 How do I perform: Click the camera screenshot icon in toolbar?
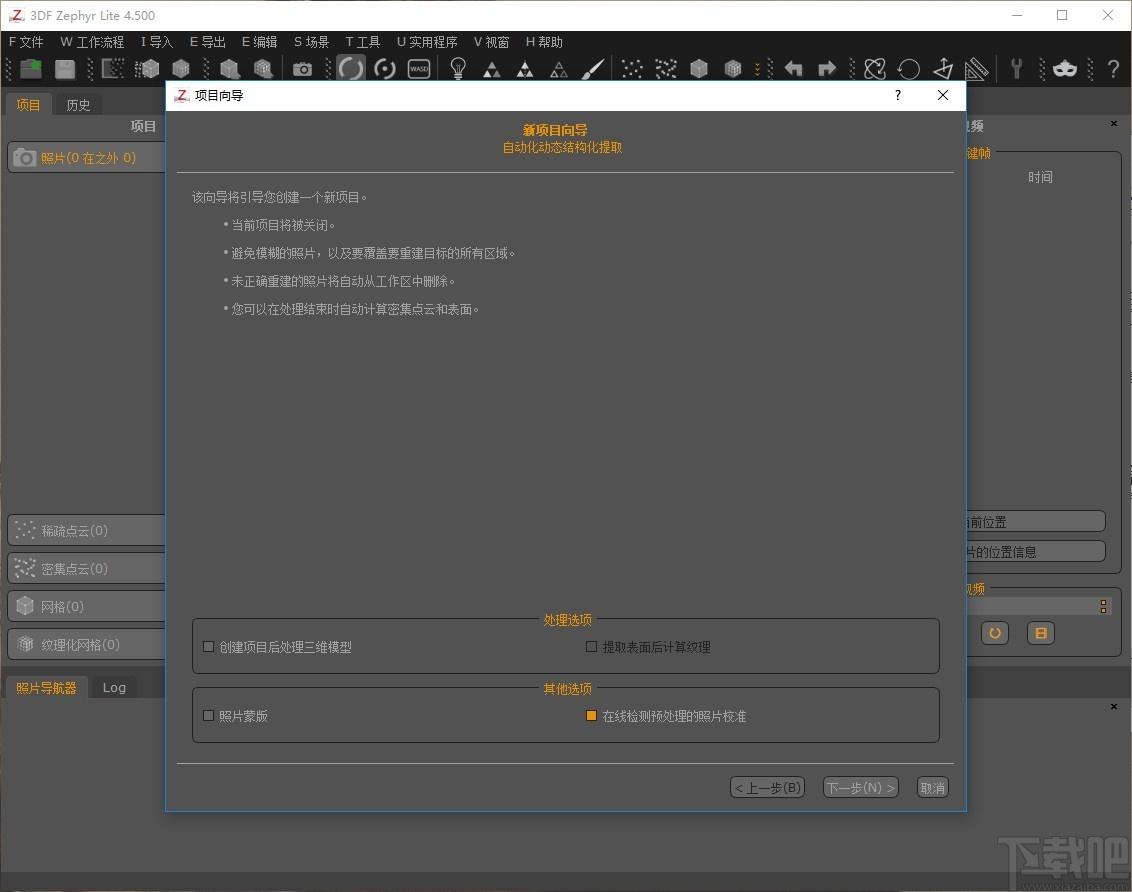pyautogui.click(x=302, y=69)
